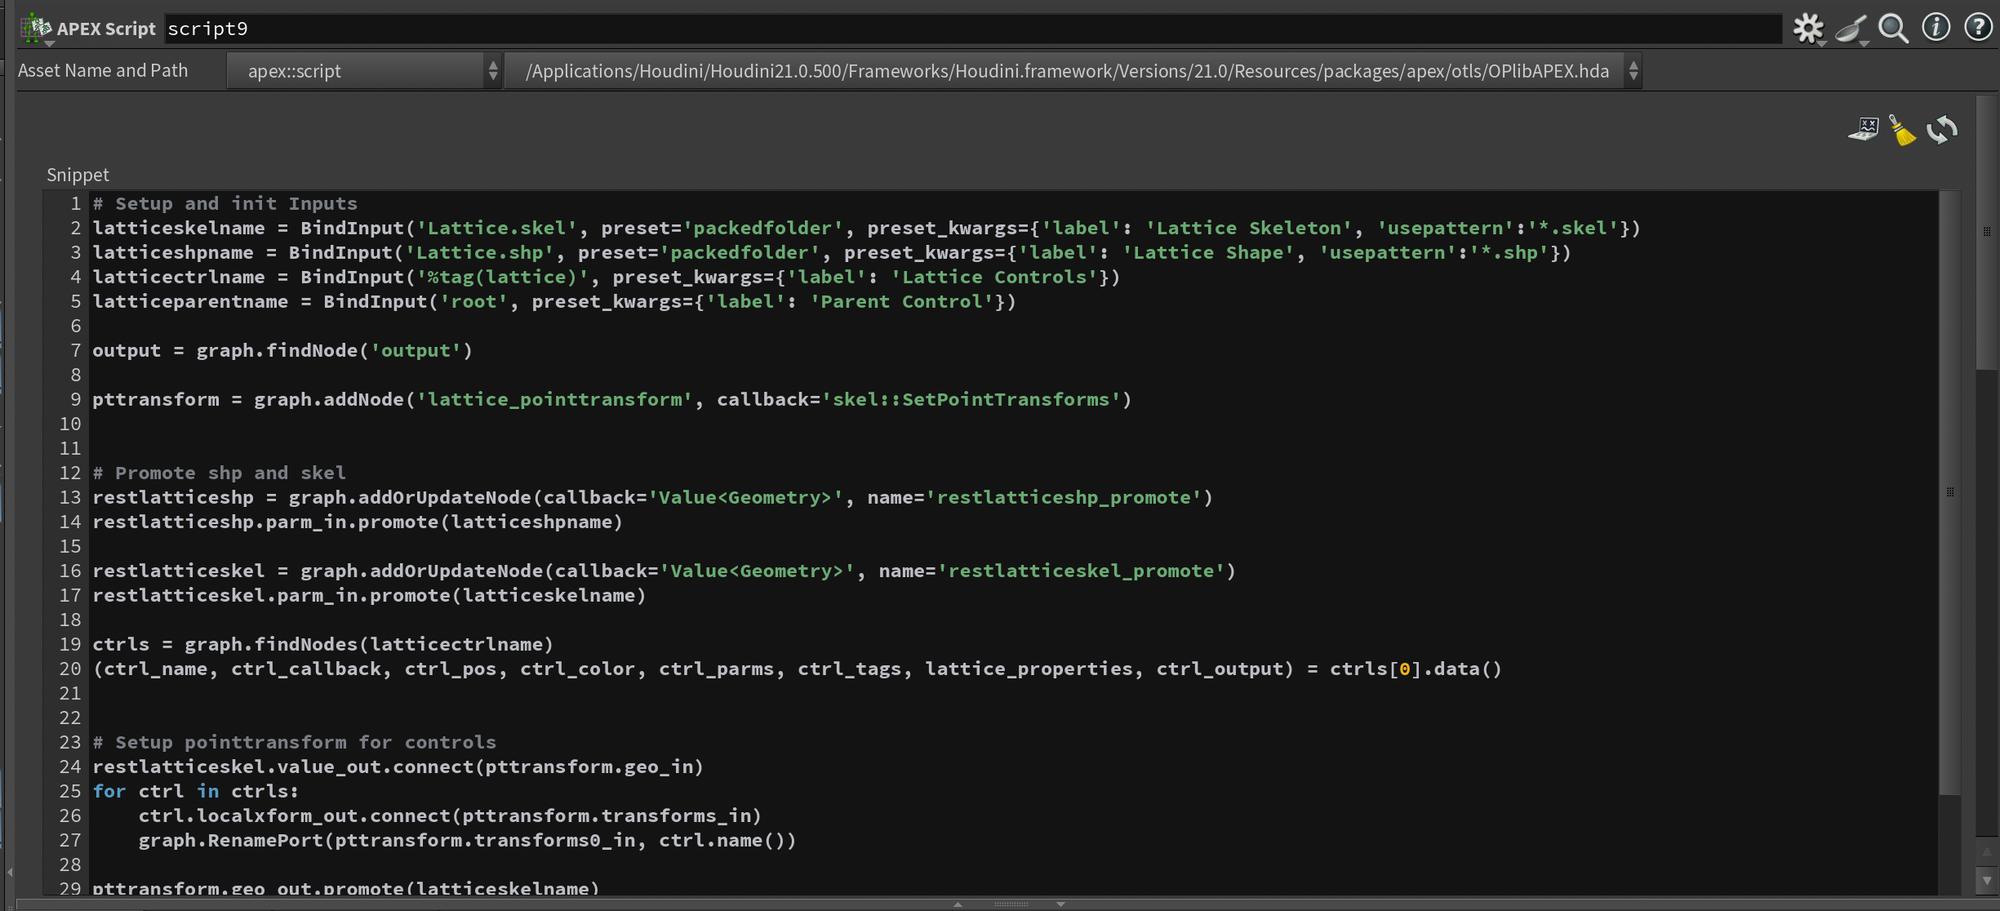Show node info with the i icon
Screen dimensions: 2000x911
click(x=1936, y=28)
